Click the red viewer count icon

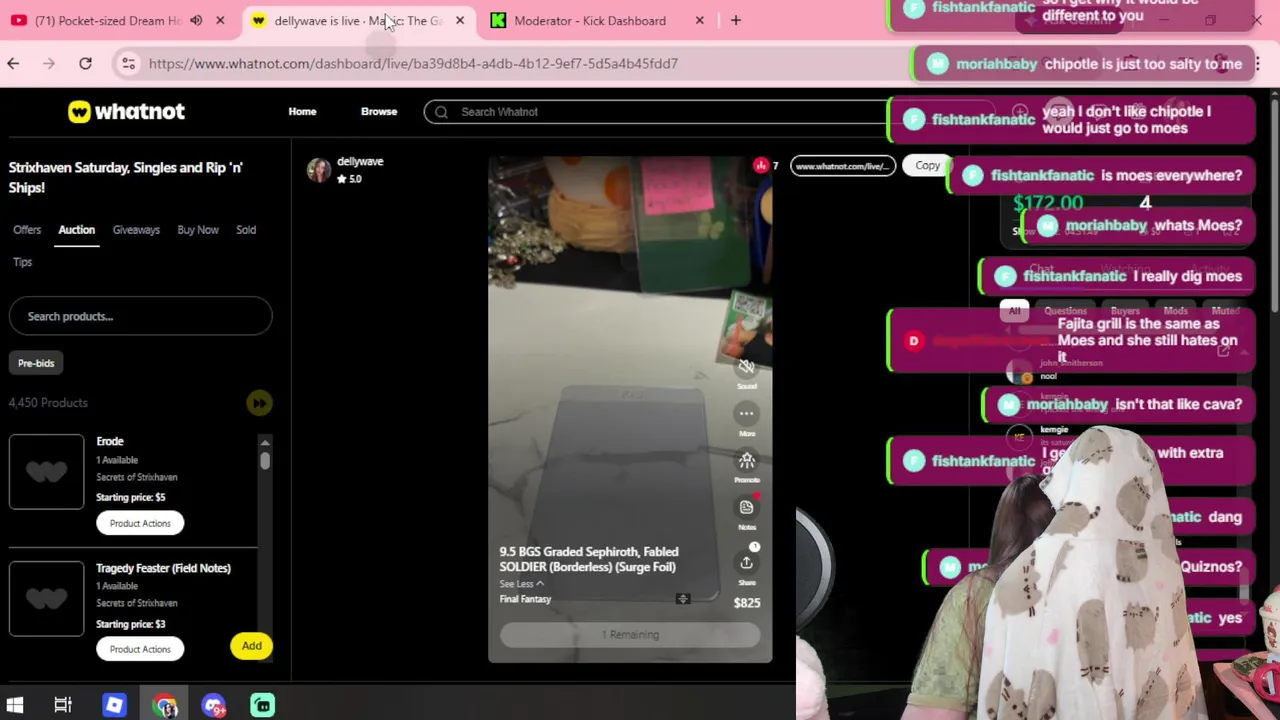[x=761, y=166]
